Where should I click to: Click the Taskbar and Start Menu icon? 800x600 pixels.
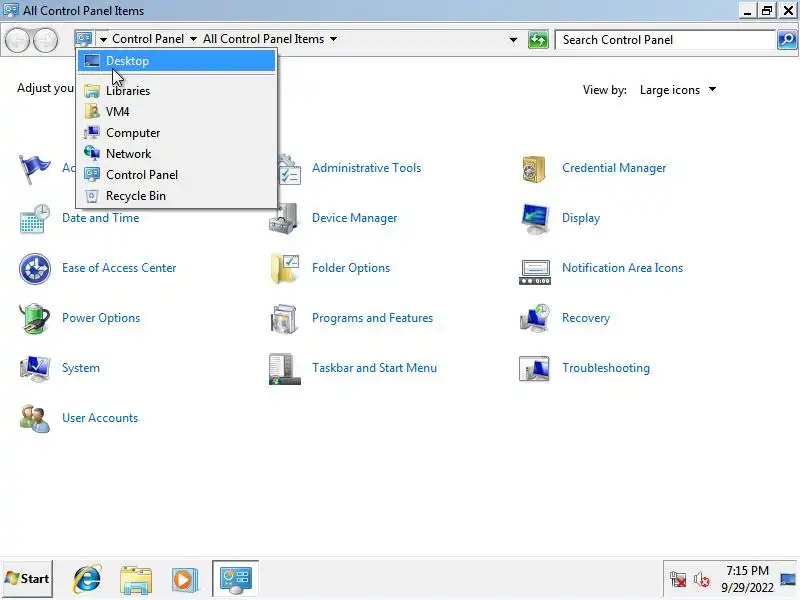[x=284, y=368]
